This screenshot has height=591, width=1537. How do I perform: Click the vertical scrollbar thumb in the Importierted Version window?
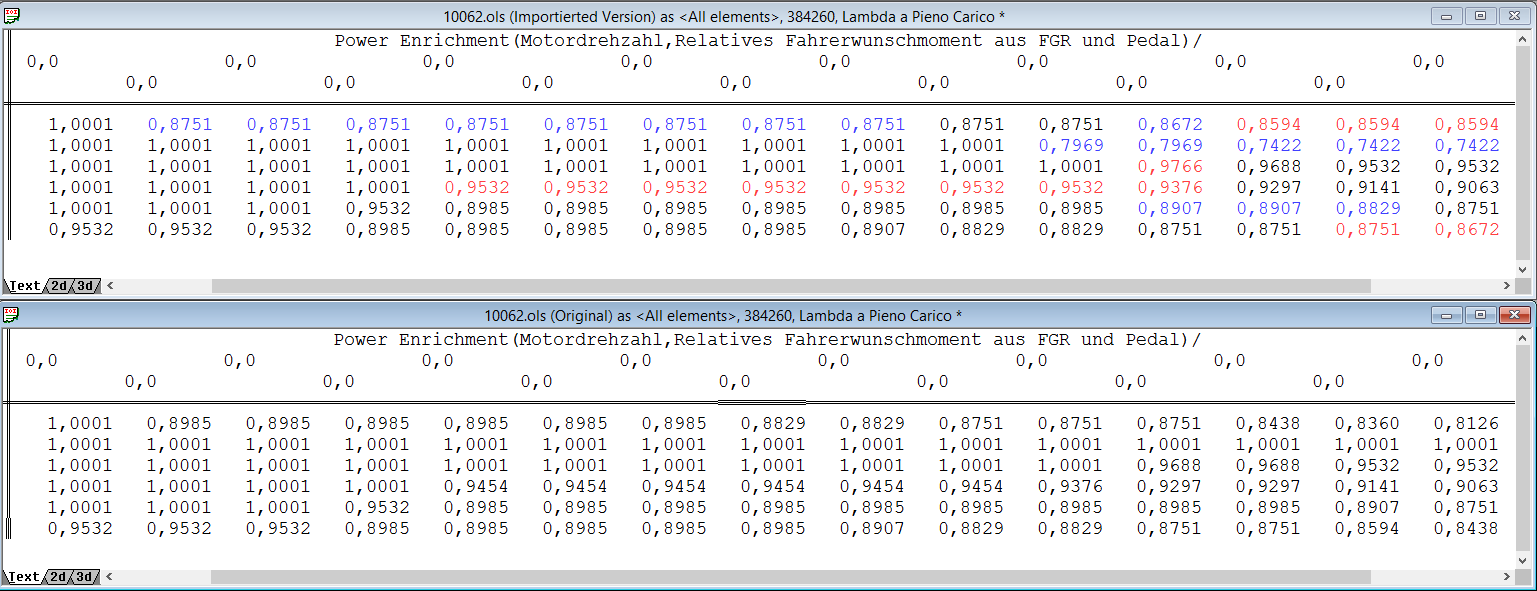(1524, 155)
